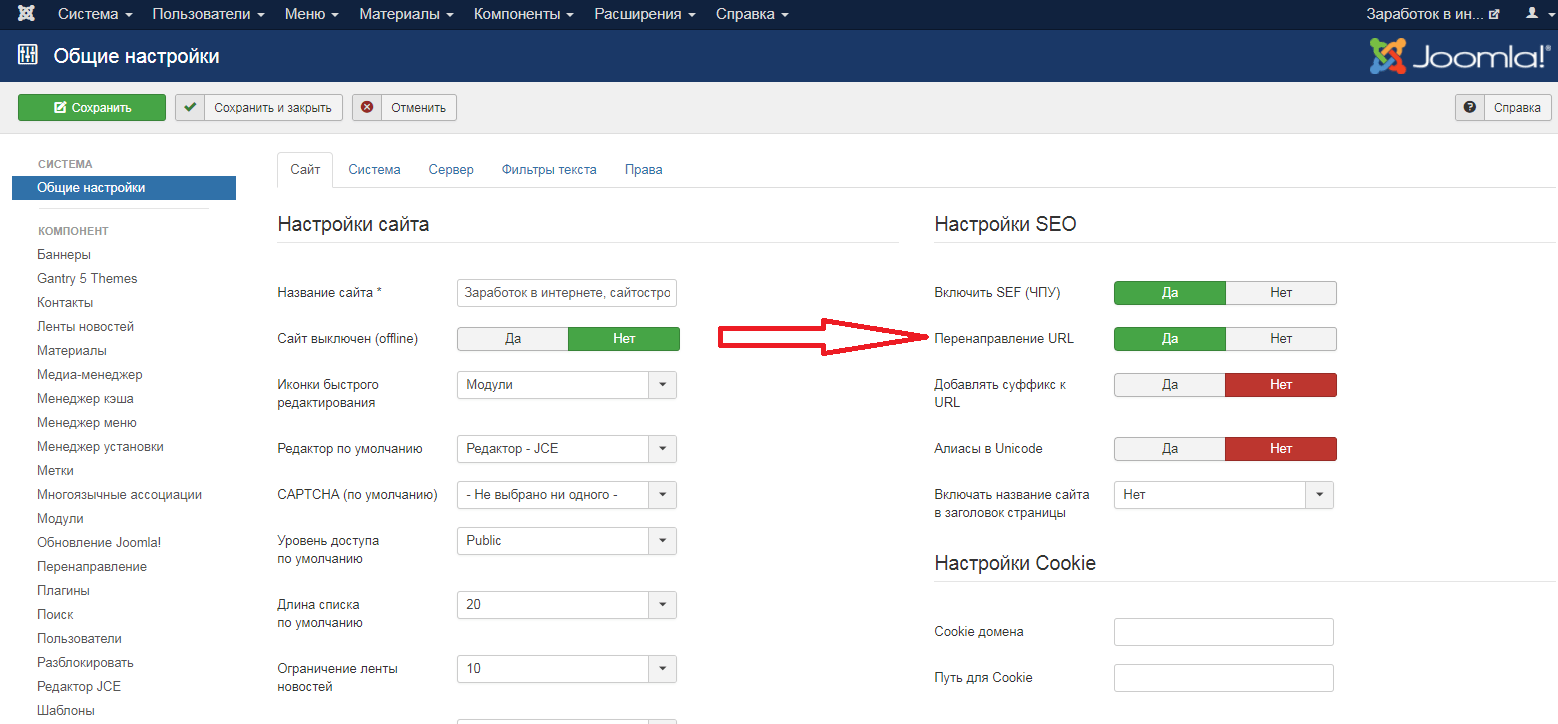Open the user account icon top right
Viewport: 1558px width, 724px height.
click(x=1530, y=14)
